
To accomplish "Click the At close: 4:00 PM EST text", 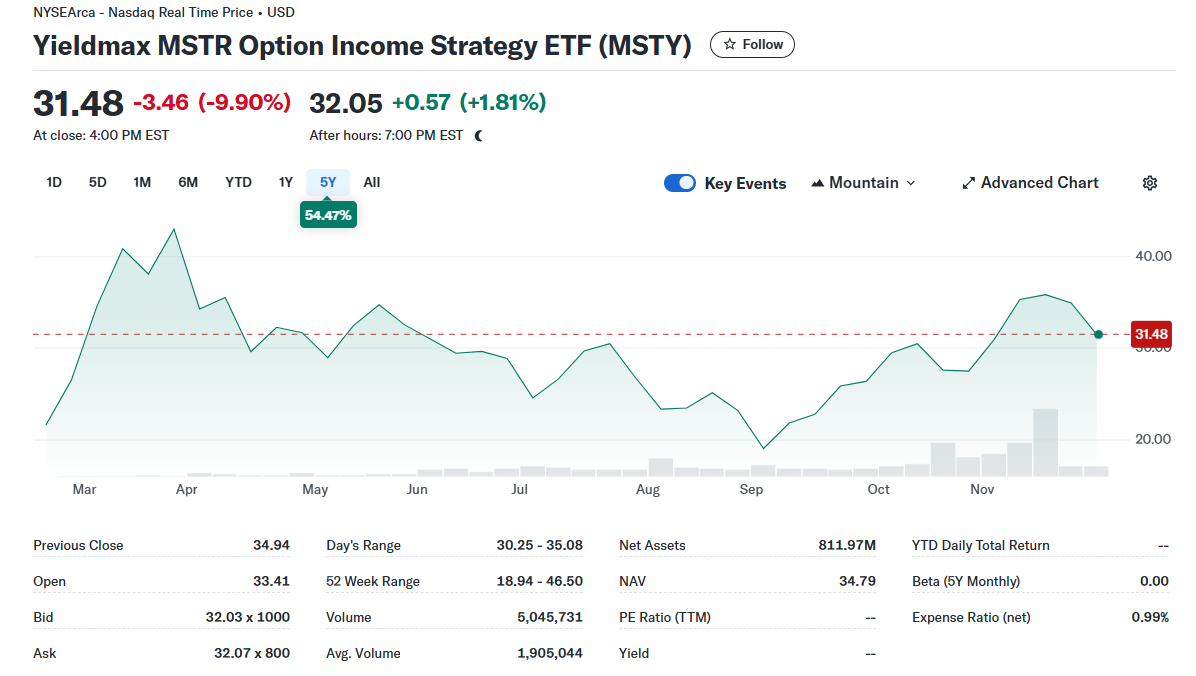I will click(101, 136).
